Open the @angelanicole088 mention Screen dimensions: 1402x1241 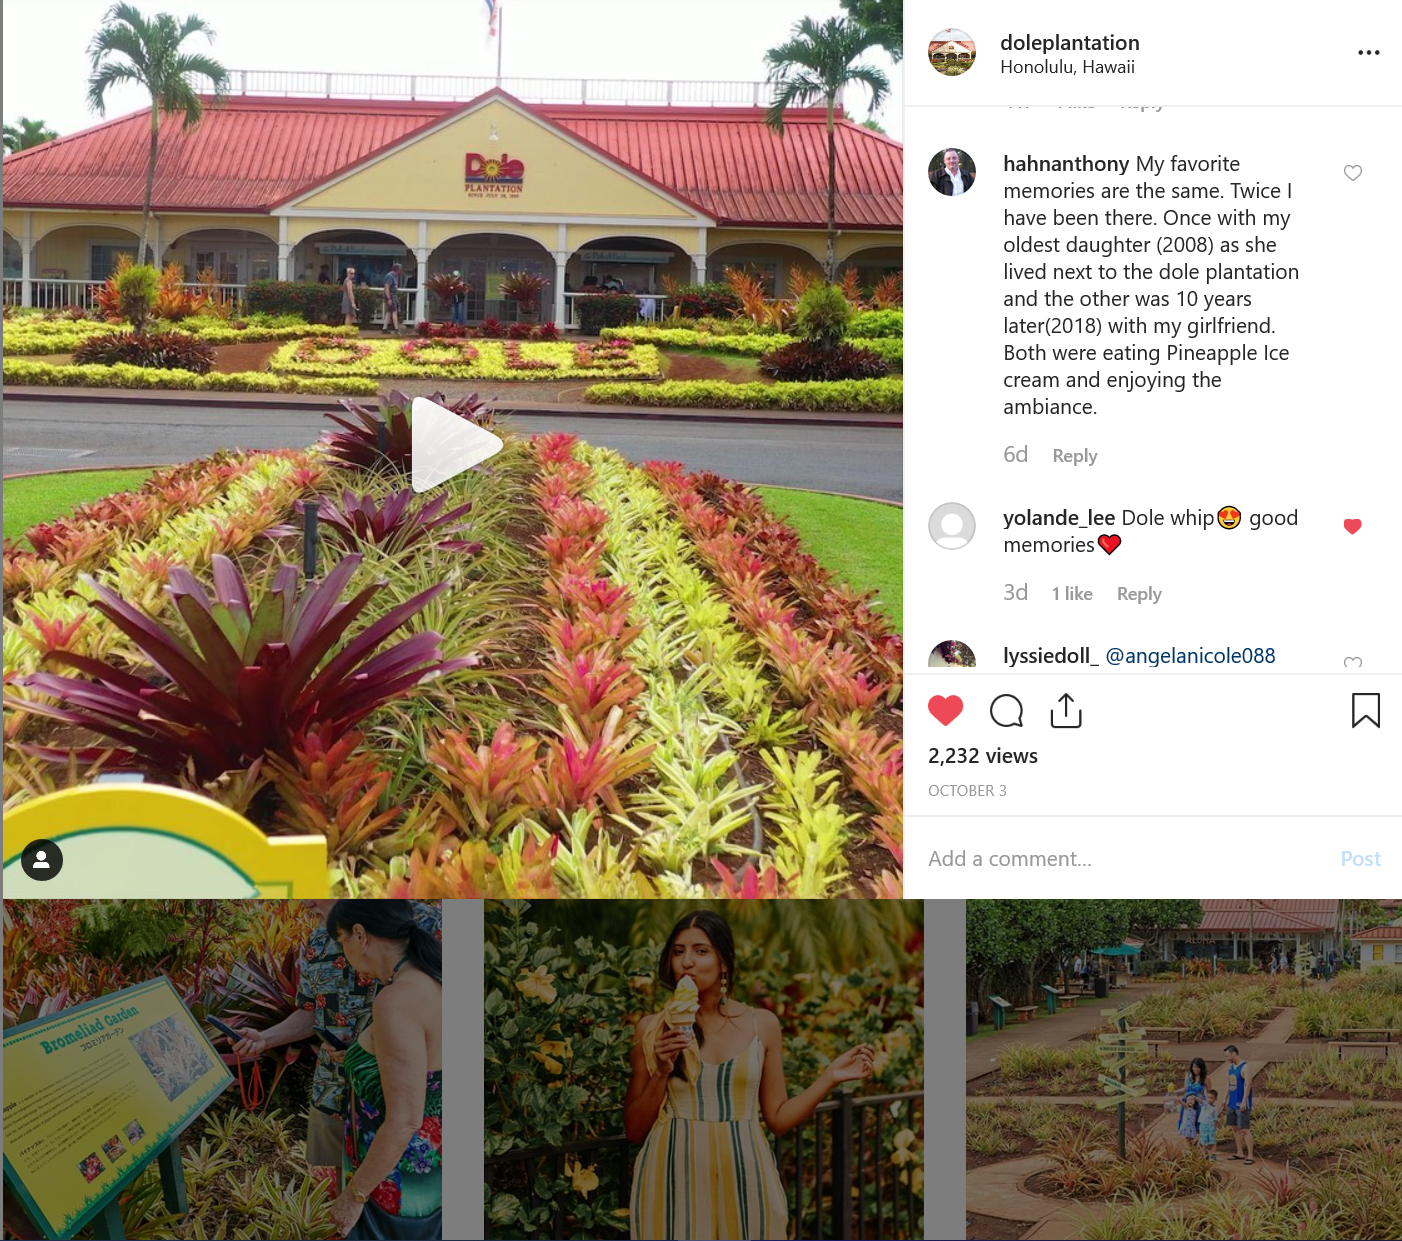[x=1190, y=656]
